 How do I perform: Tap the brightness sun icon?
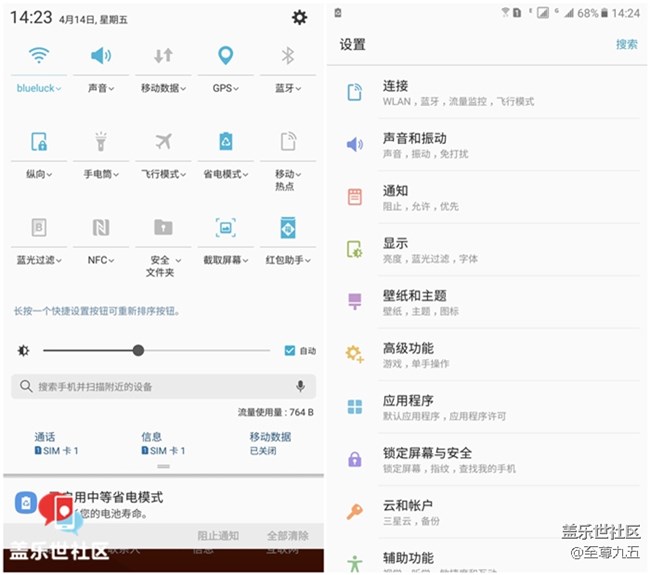24,351
